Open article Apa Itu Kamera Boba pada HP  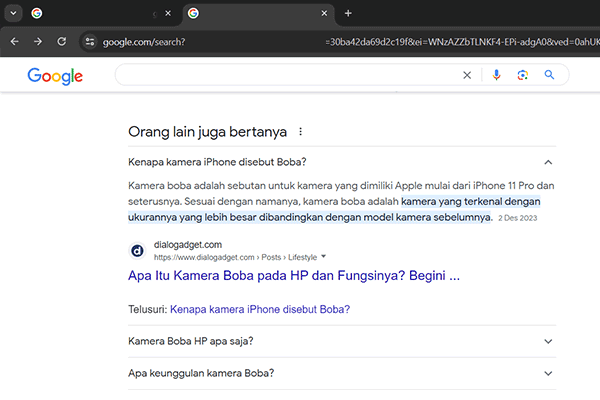click(293, 276)
